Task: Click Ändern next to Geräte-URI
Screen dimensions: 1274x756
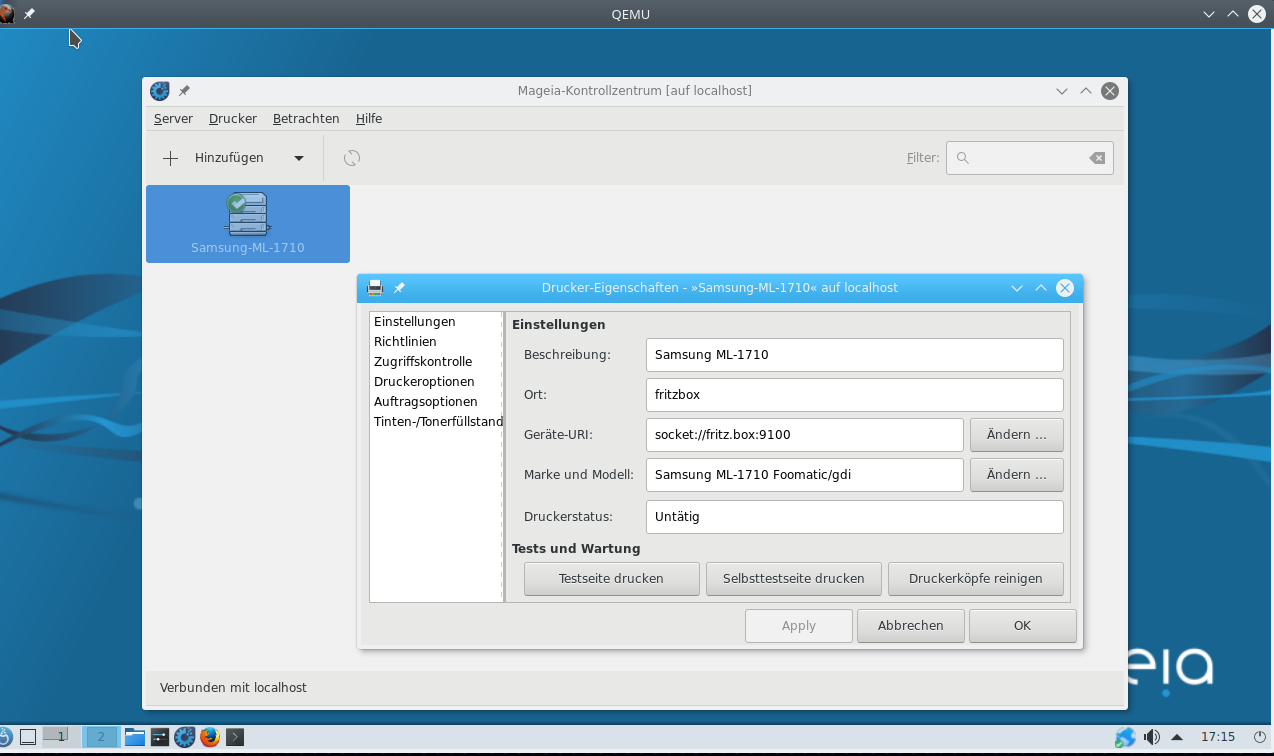Action: (x=1017, y=435)
